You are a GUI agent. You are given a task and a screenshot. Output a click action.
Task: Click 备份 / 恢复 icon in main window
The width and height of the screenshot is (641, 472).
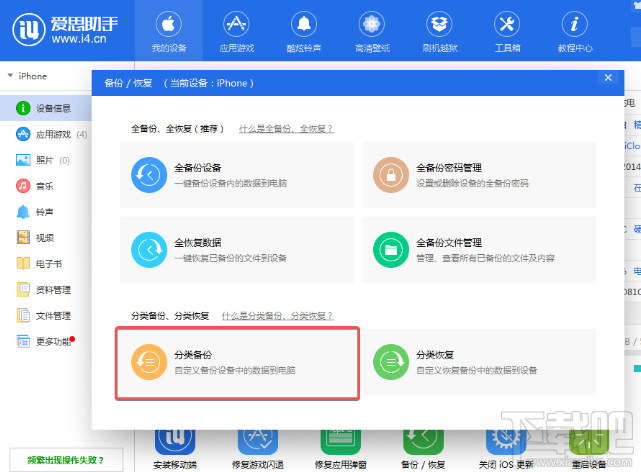(423, 442)
